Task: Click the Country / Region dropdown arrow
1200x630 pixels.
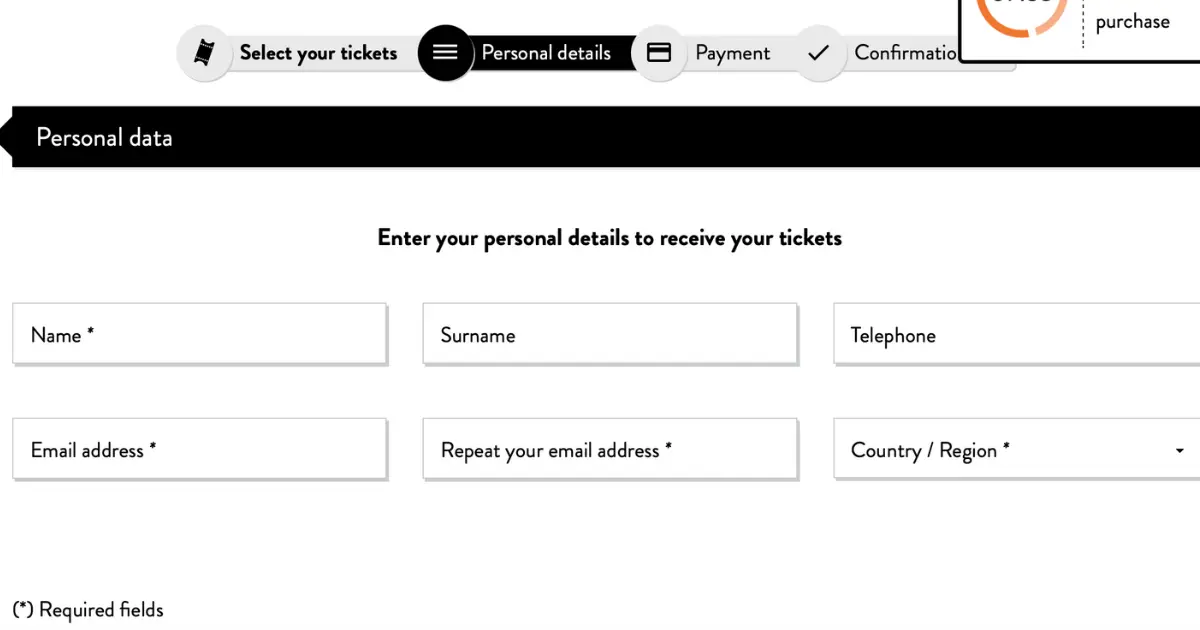Action: point(1180,451)
